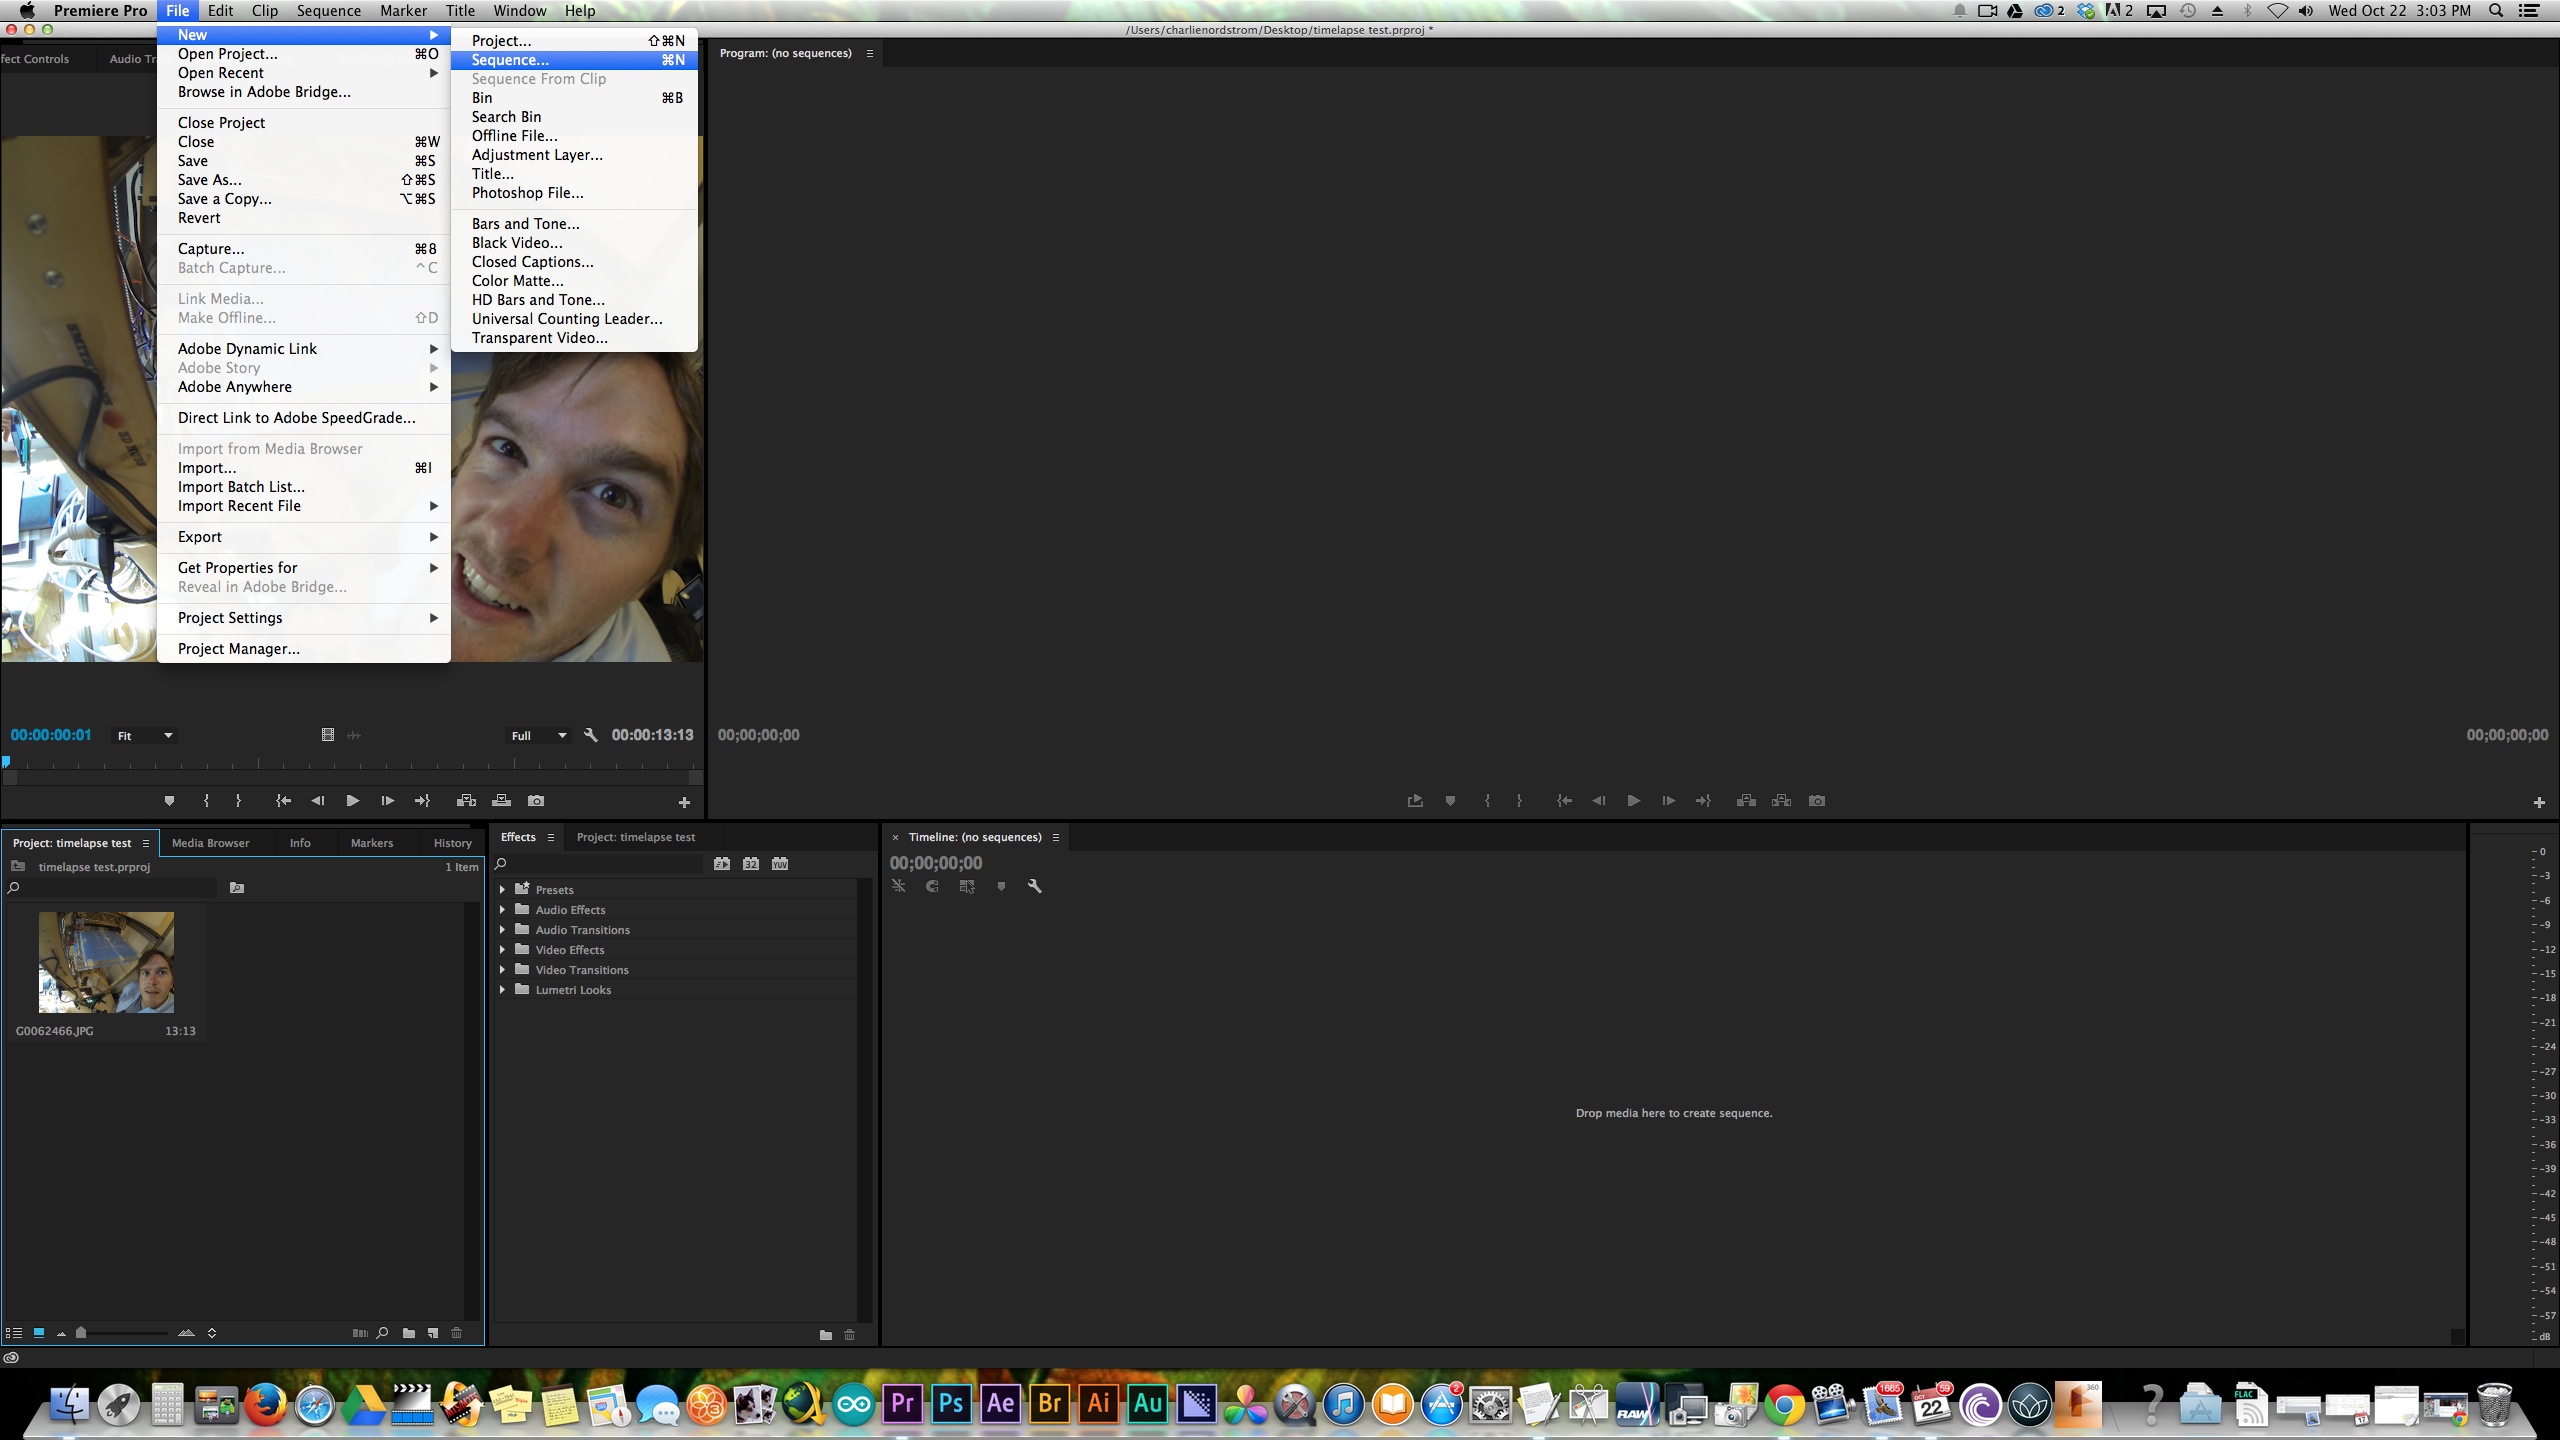Choose Bin in New submenu
Viewport: 2560px width, 1440px height.
[x=574, y=98]
